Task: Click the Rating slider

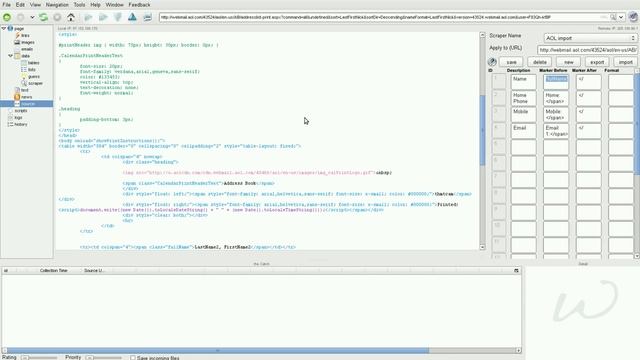Action: pyautogui.click(x=39, y=358)
